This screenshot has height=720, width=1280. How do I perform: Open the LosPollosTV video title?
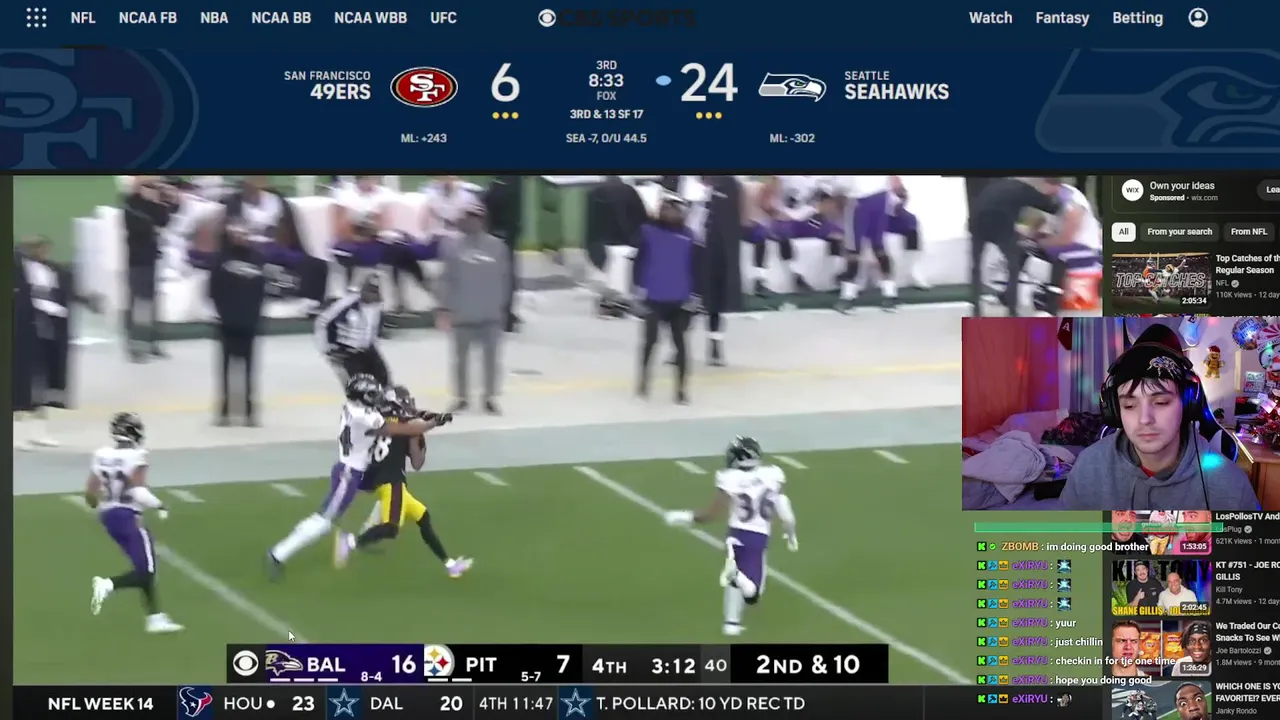(x=1247, y=517)
